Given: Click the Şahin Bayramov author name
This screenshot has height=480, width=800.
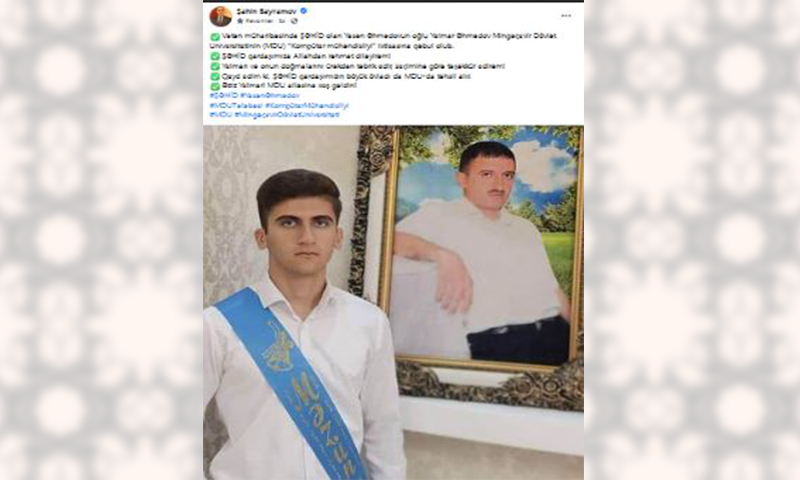Looking at the screenshot, I should click(266, 11).
